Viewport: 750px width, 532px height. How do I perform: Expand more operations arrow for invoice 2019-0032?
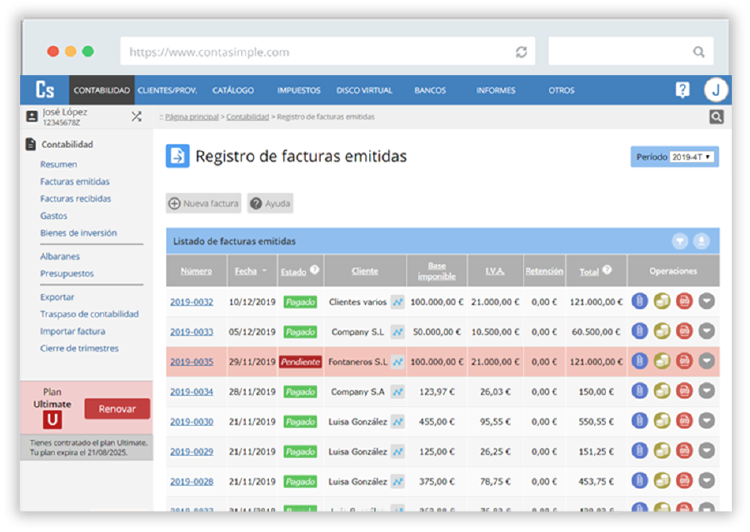point(706,301)
